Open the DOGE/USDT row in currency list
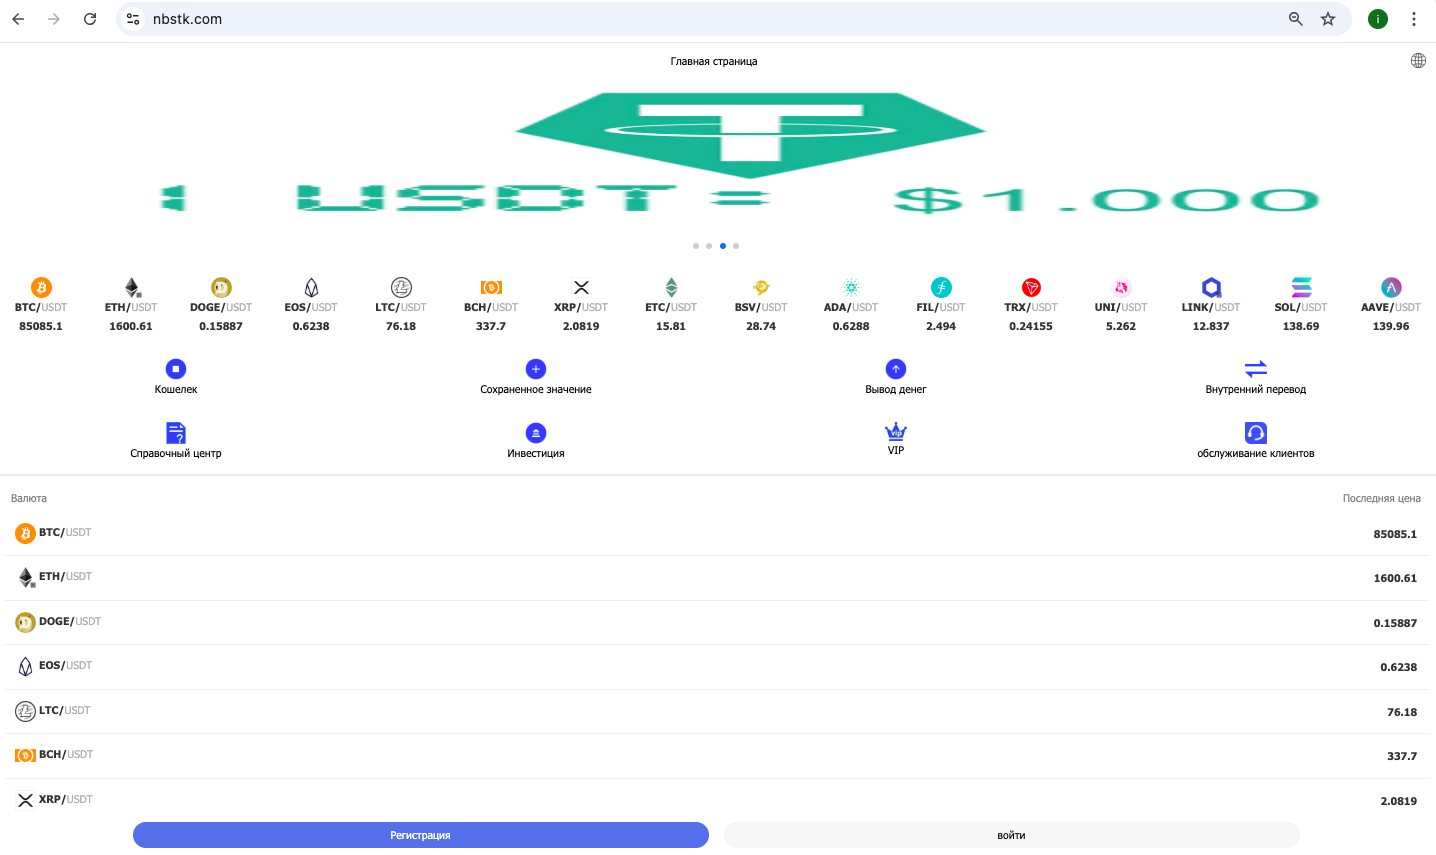Screen dimensions: 1436x855 click(717, 623)
